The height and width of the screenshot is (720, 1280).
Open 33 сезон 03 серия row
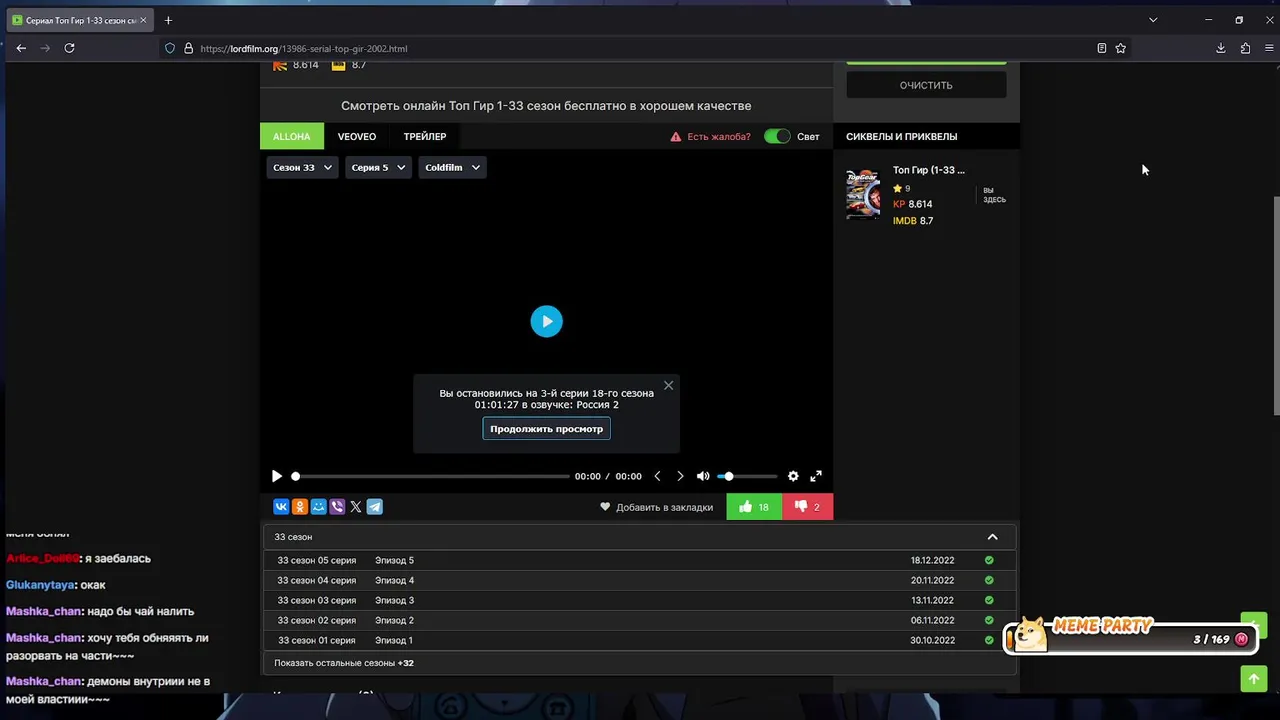coord(639,600)
